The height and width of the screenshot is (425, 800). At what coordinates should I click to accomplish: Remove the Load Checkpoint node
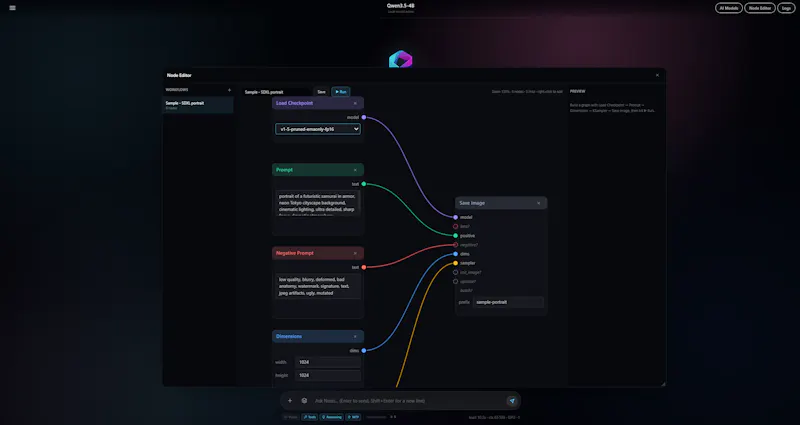[355, 103]
